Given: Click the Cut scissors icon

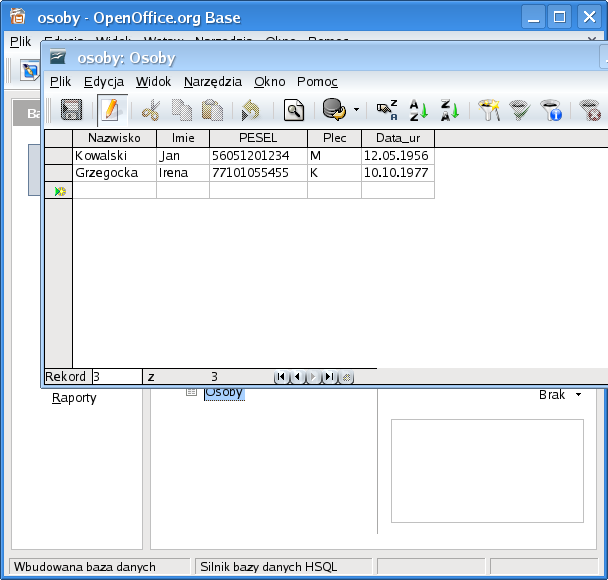Looking at the screenshot, I should [151, 110].
